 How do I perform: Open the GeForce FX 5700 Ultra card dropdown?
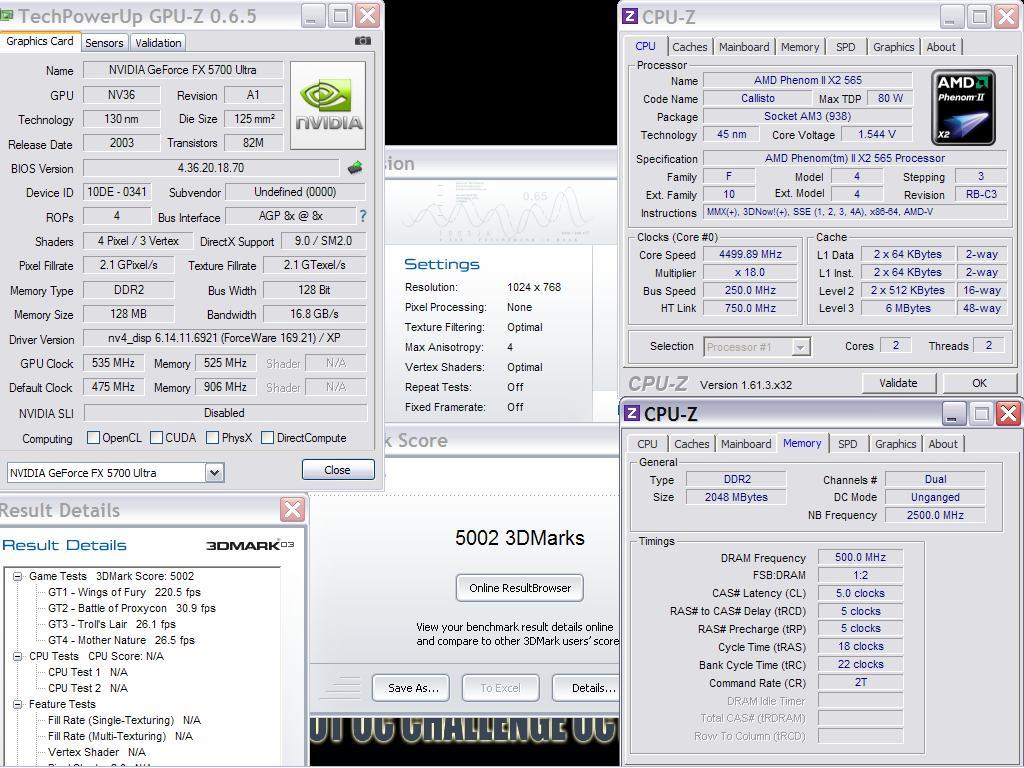[214, 473]
